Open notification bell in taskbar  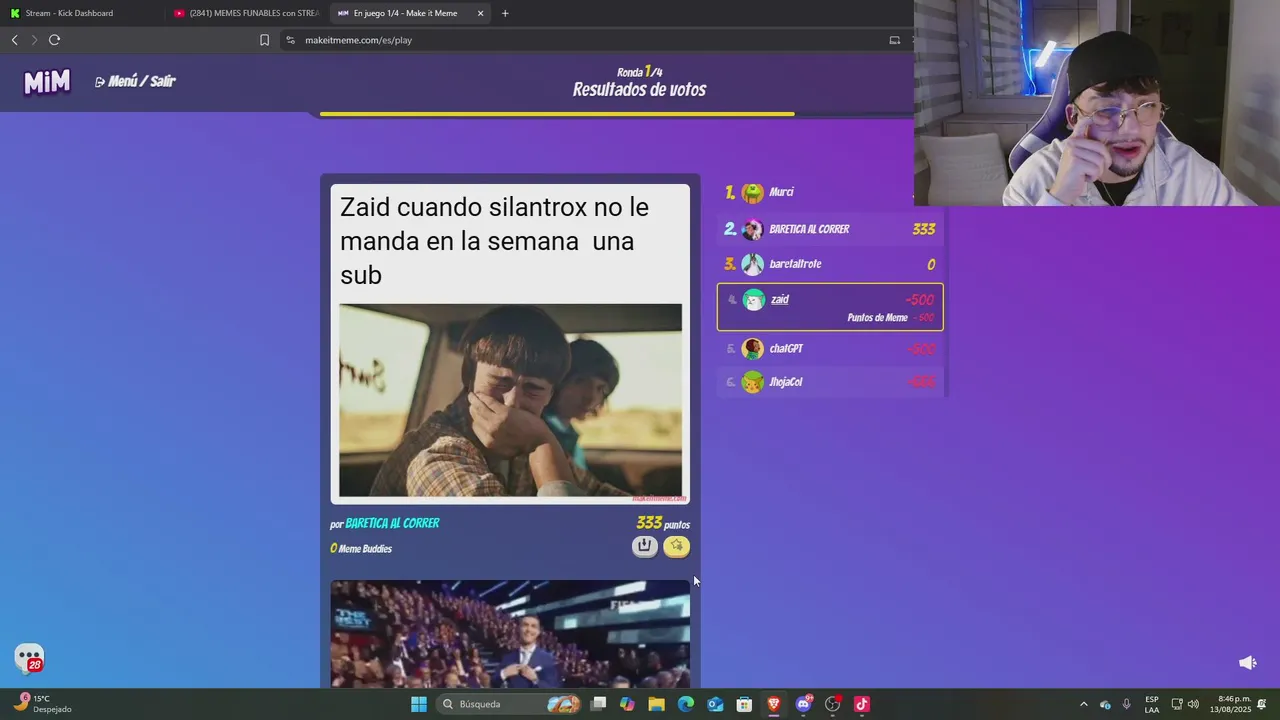click(x=1263, y=704)
